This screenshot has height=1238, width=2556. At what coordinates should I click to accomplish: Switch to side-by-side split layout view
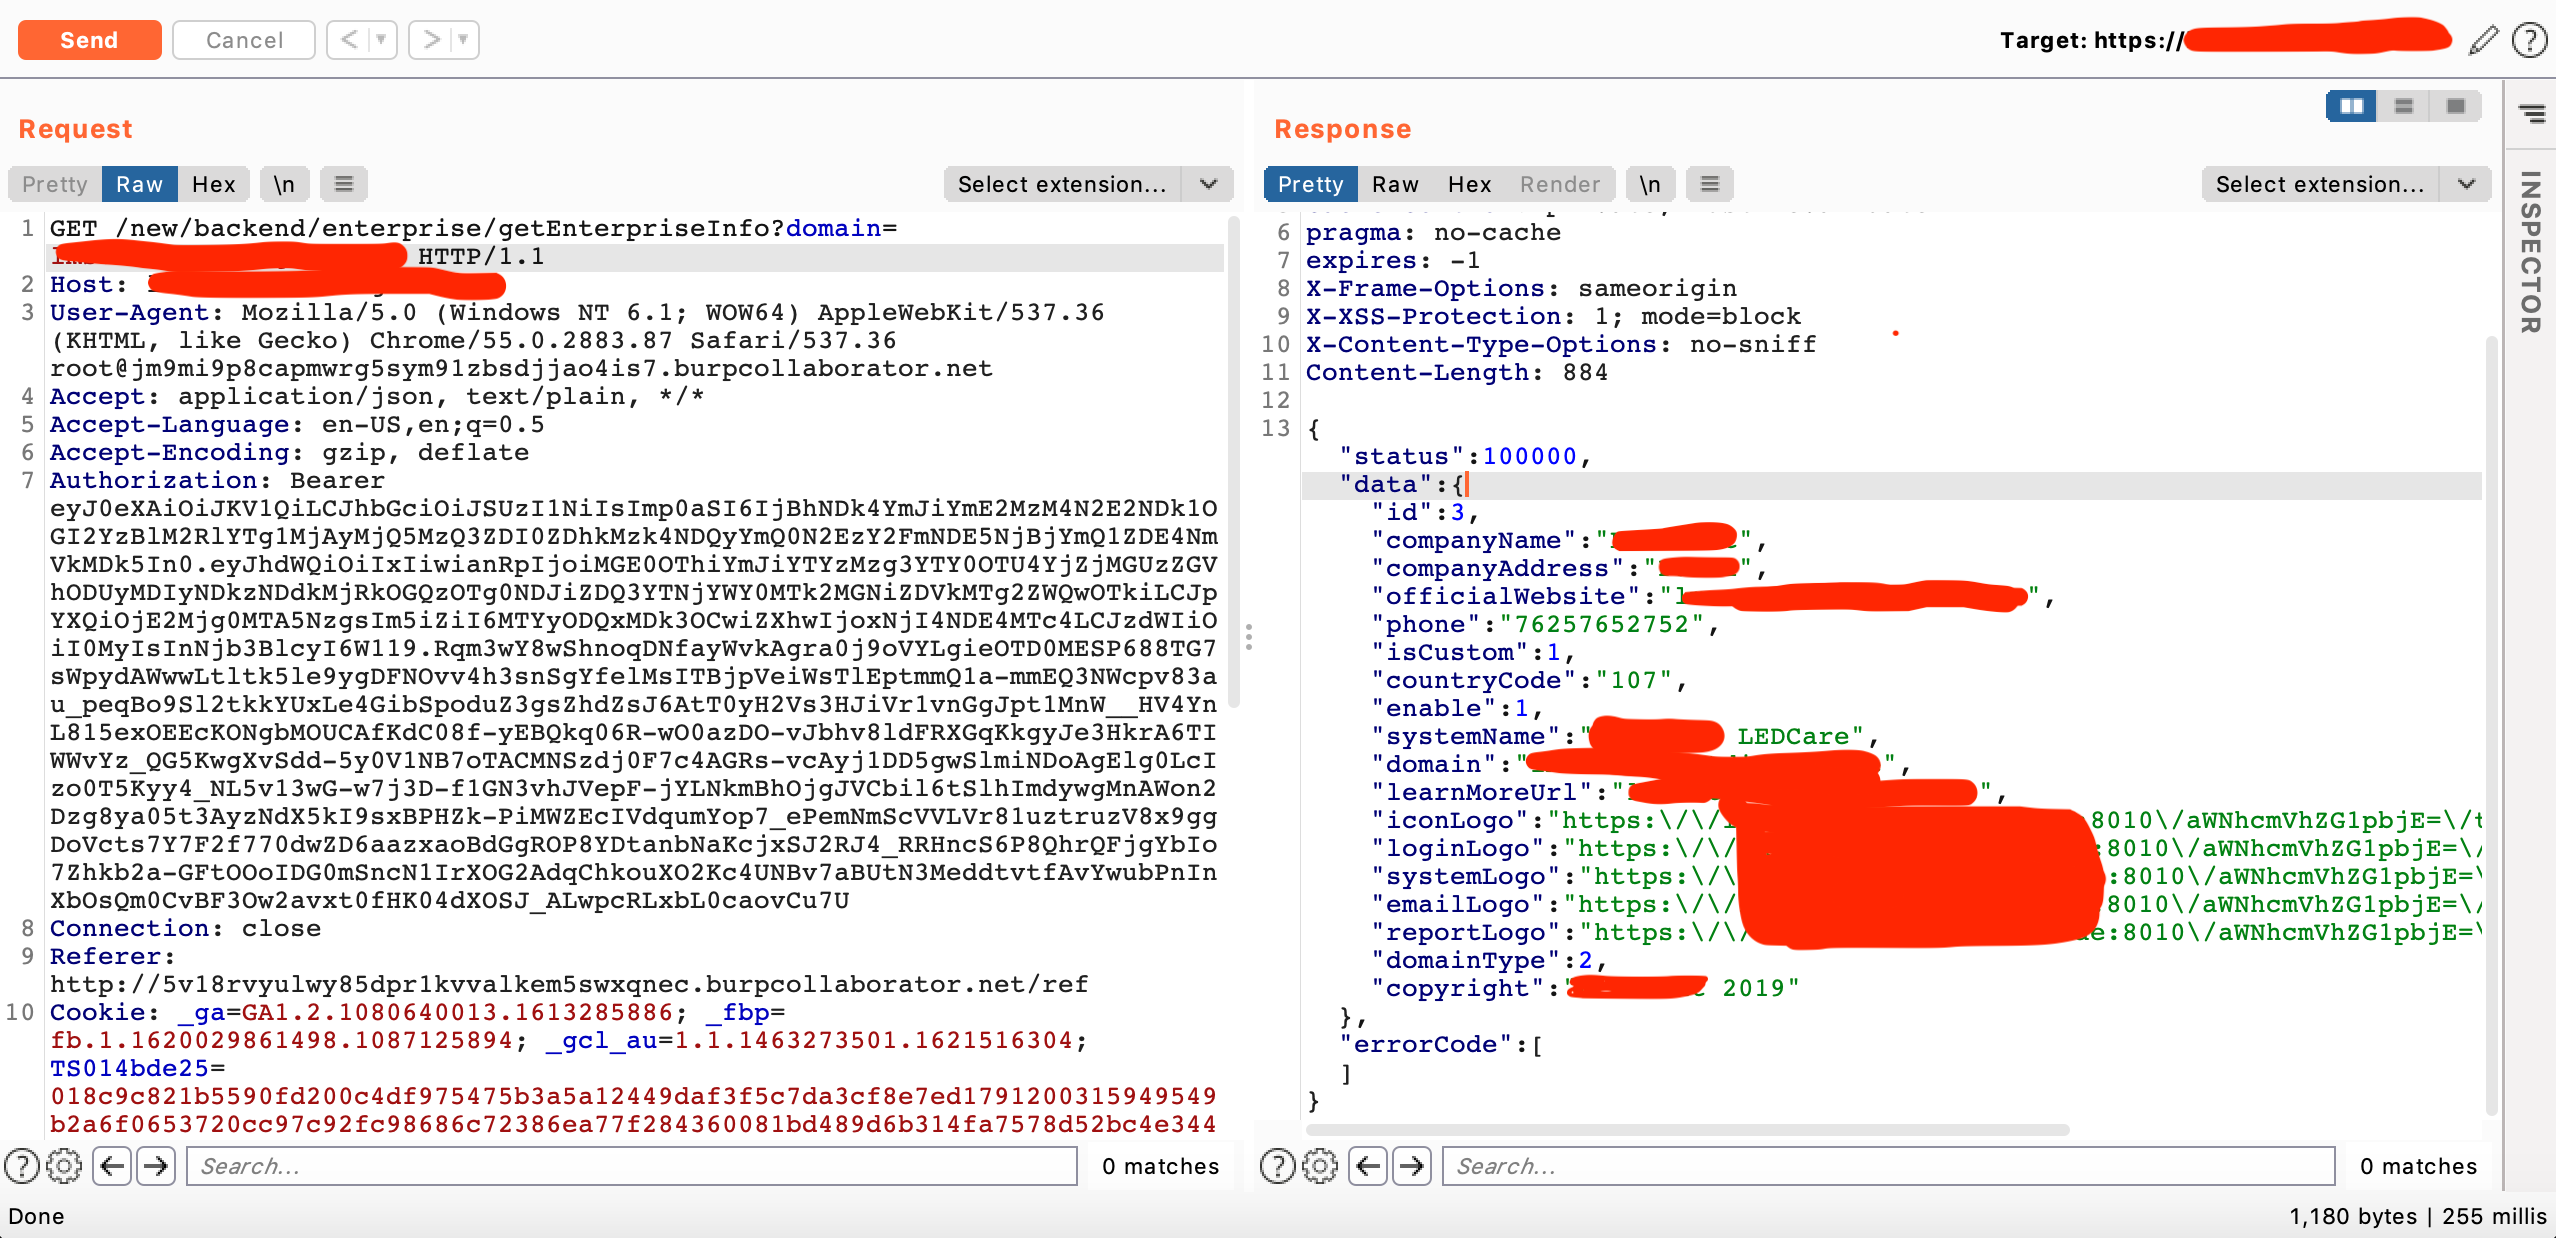2351,106
